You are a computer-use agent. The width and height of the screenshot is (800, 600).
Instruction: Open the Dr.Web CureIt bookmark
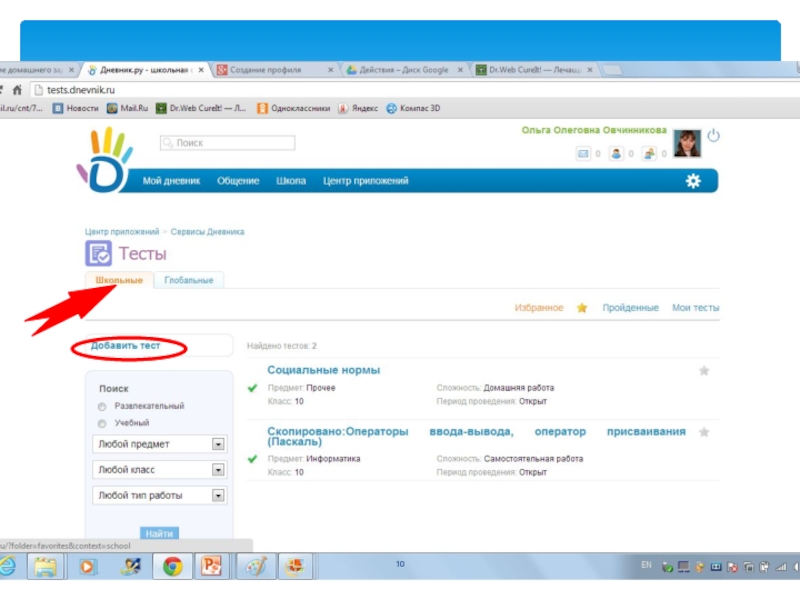click(x=201, y=108)
